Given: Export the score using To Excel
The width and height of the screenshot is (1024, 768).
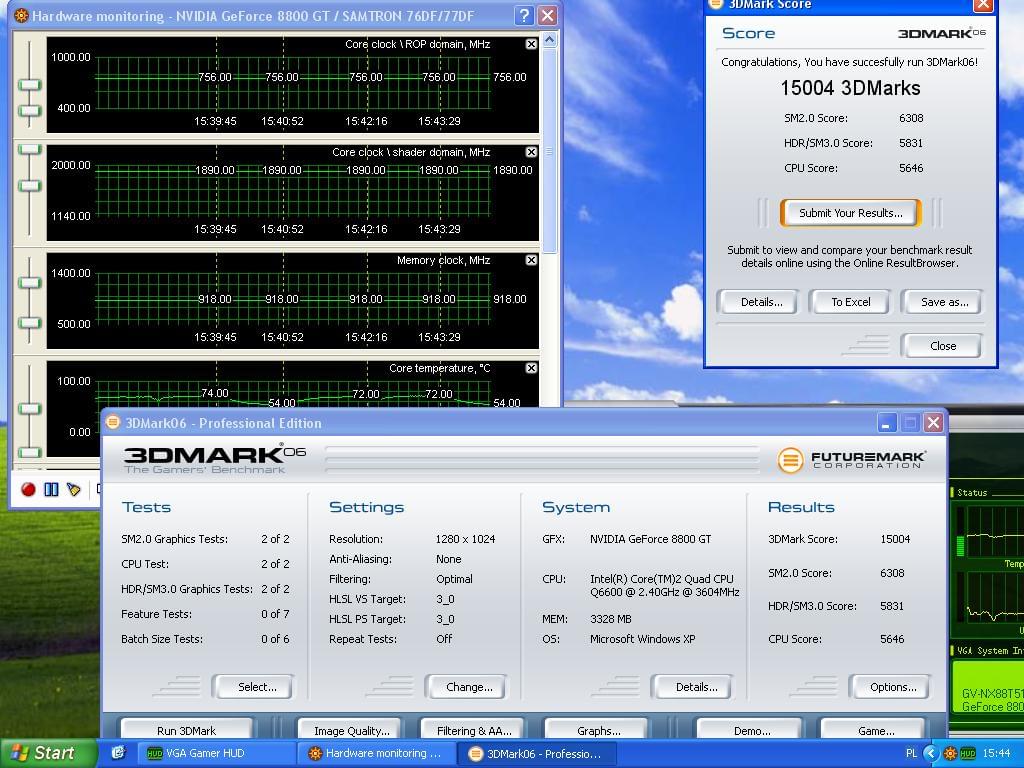Looking at the screenshot, I should click(851, 302).
